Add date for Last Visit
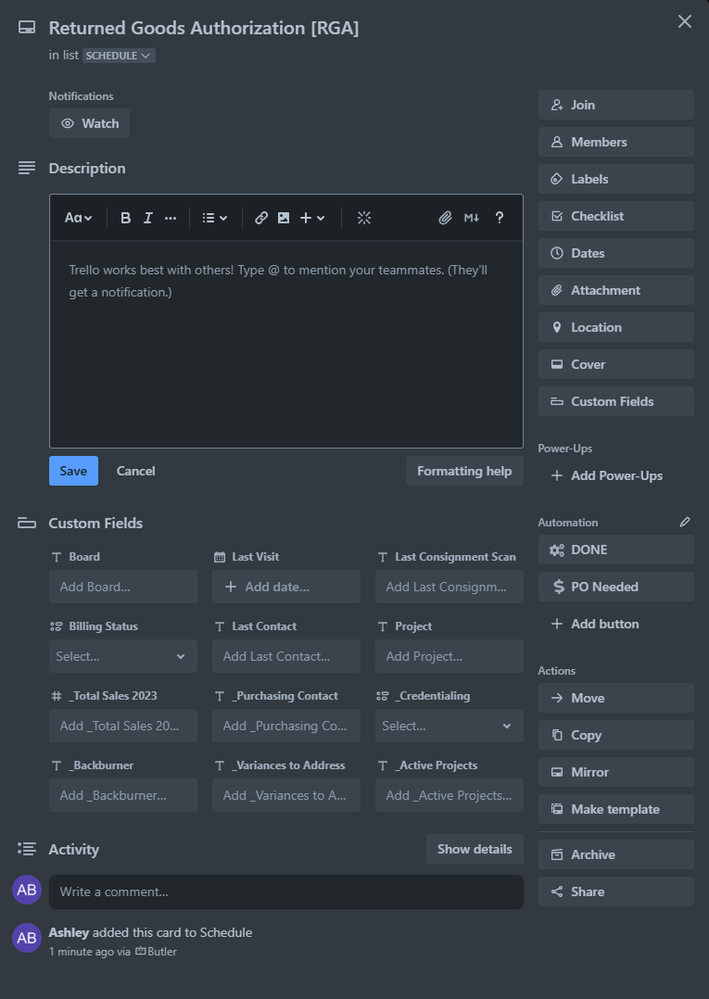Screen dimensions: 709x999 (x=286, y=587)
